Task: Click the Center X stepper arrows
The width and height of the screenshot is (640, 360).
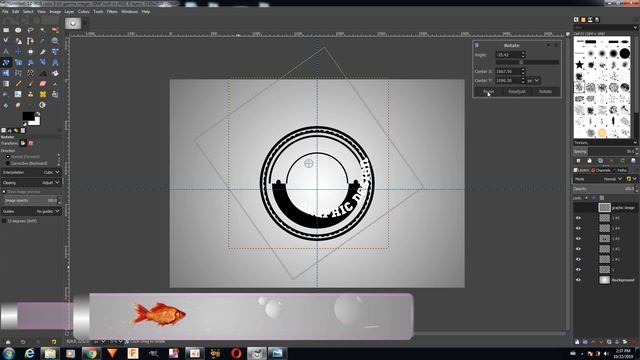Action: tap(523, 71)
